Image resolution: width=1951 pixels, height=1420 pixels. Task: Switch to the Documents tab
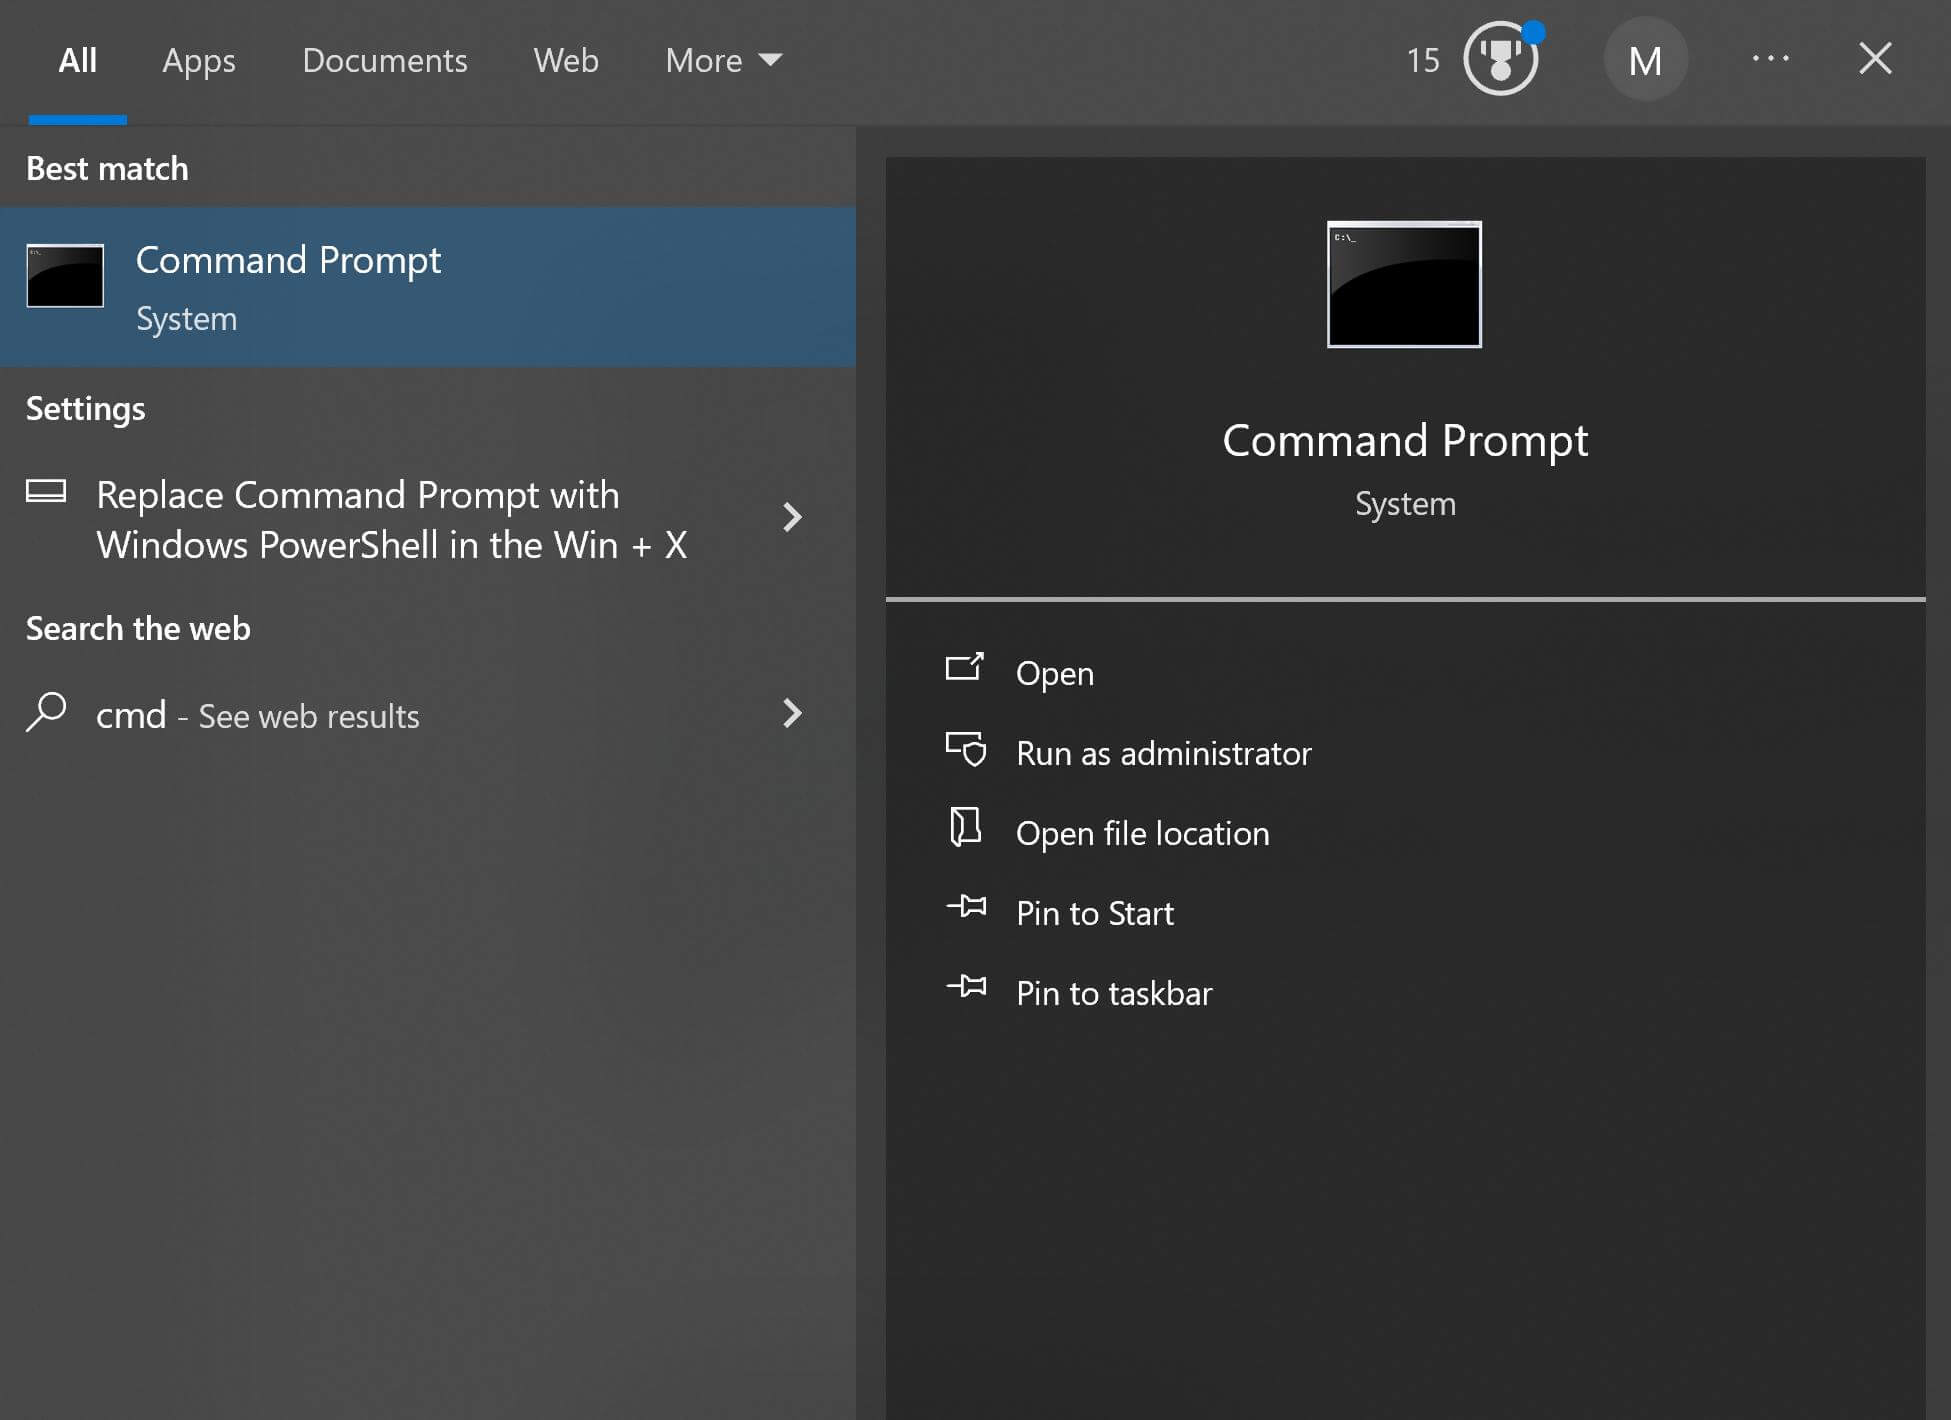coord(384,60)
